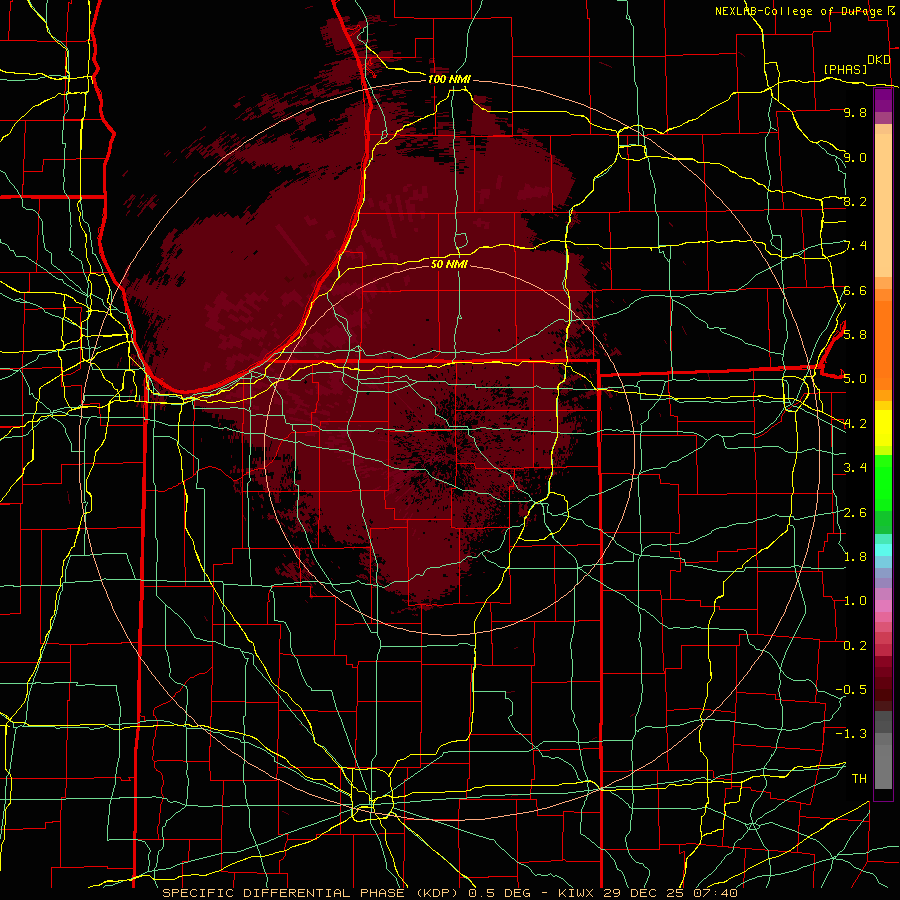Image resolution: width=900 pixels, height=900 pixels.
Task: Click the small logo after DuPage
Action: [x=891, y=10]
